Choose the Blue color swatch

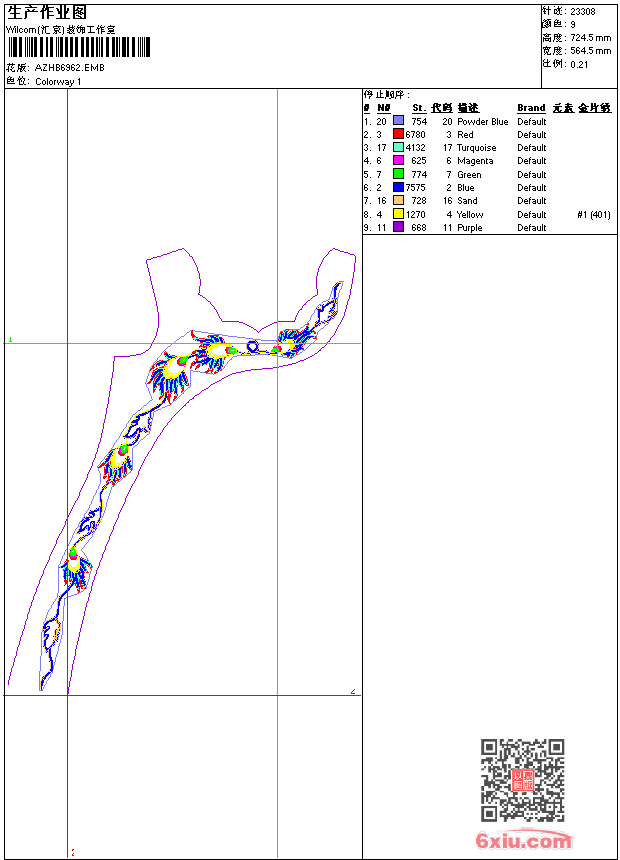click(x=398, y=187)
